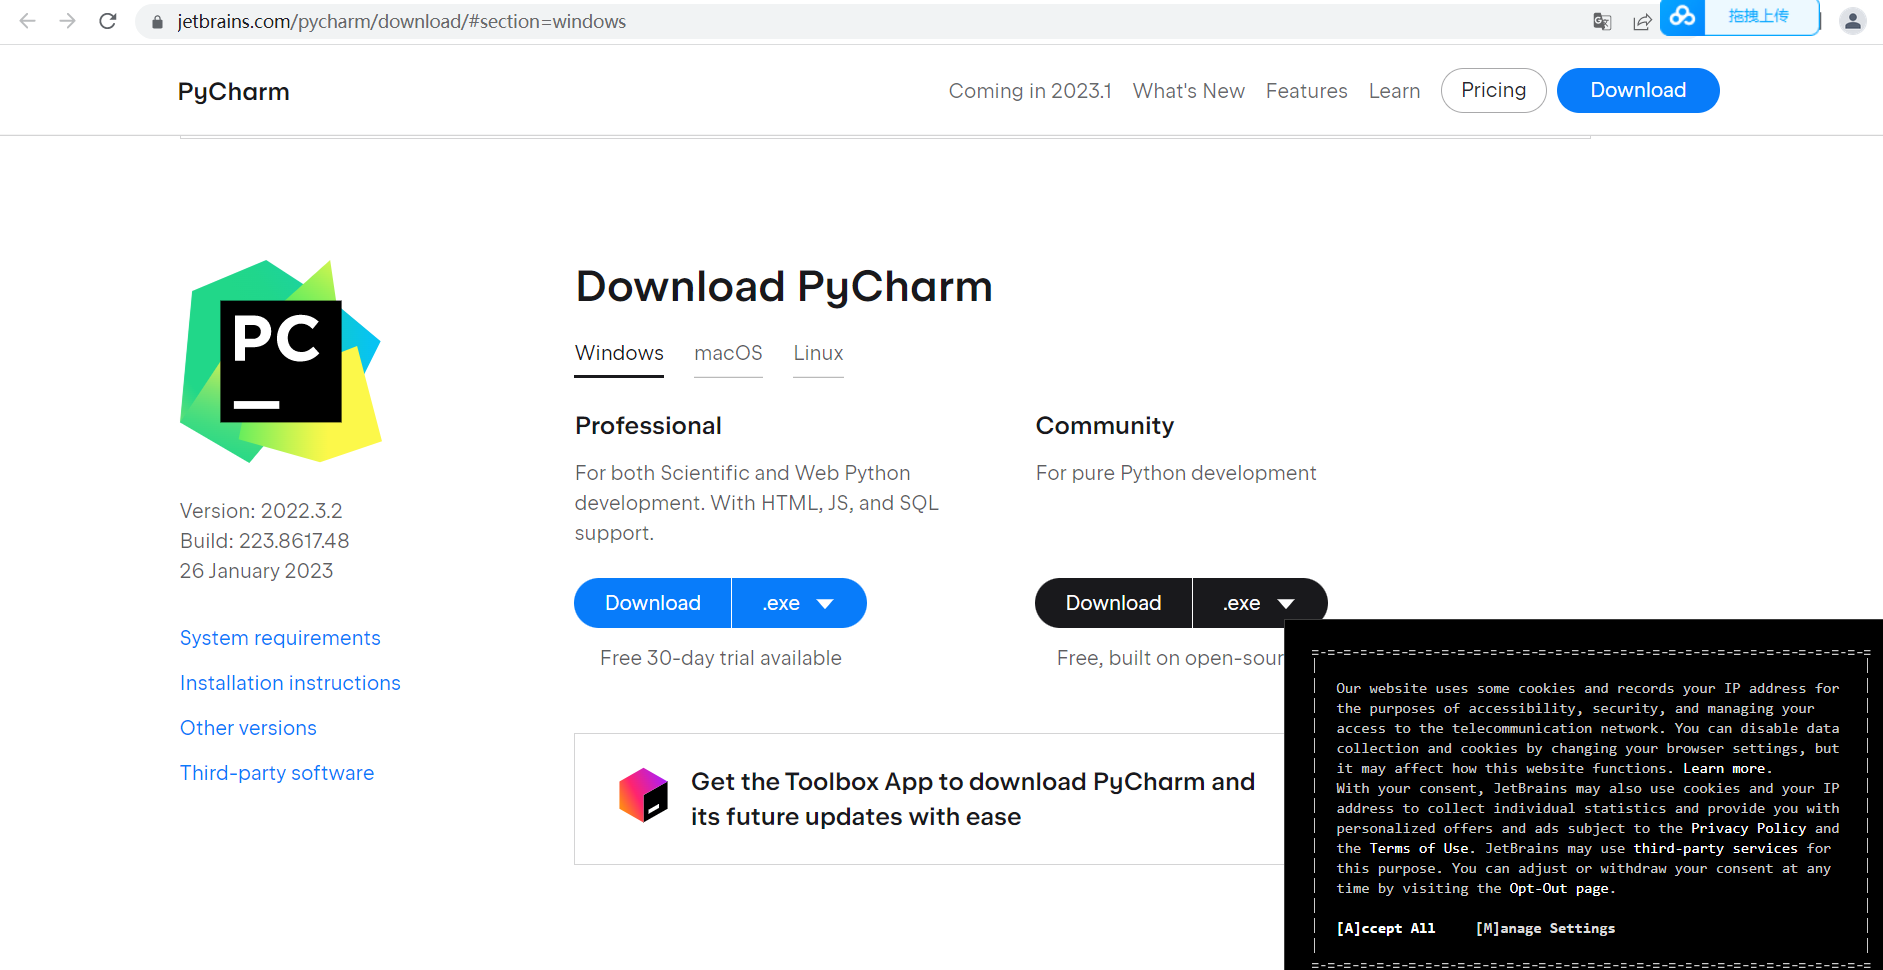
Task: Click Learn more in cookie notice
Action: (1726, 768)
